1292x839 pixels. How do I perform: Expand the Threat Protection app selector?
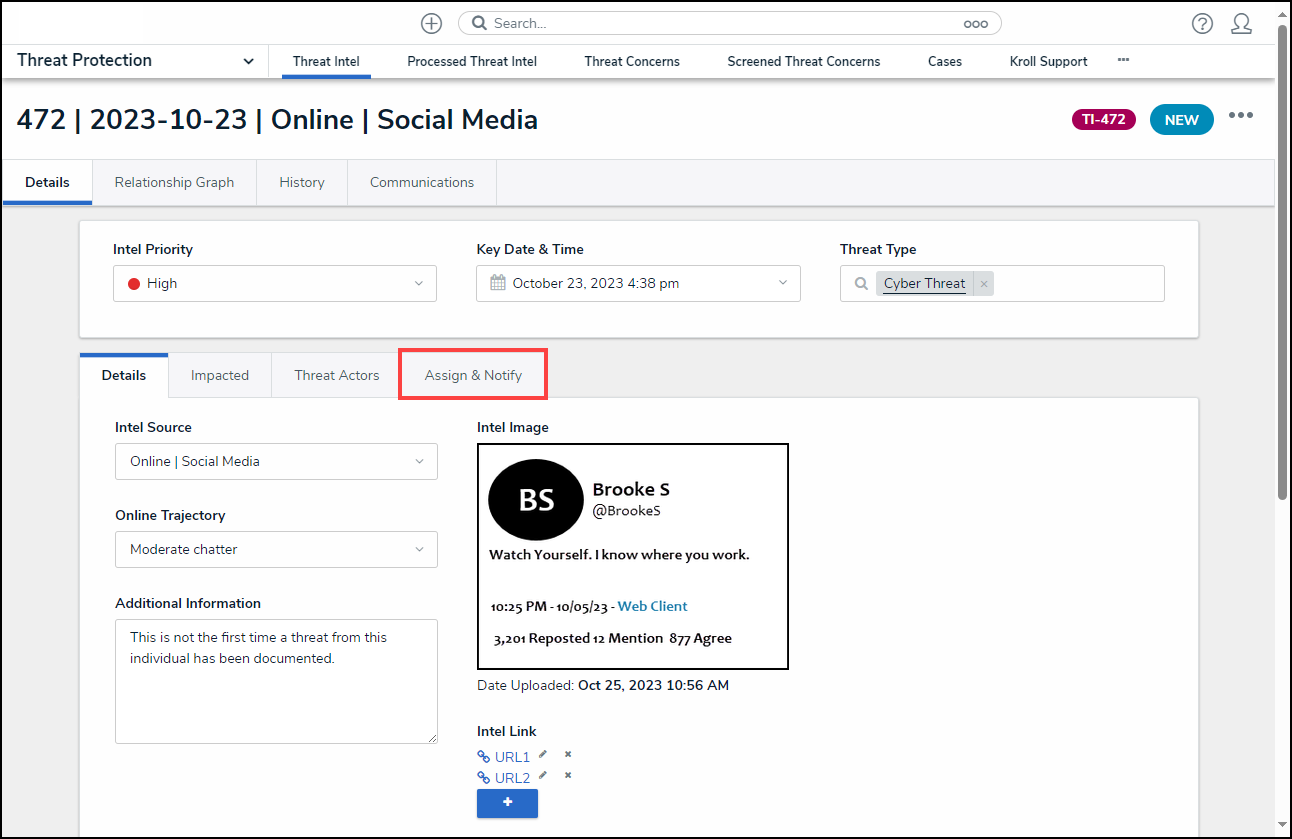point(248,61)
